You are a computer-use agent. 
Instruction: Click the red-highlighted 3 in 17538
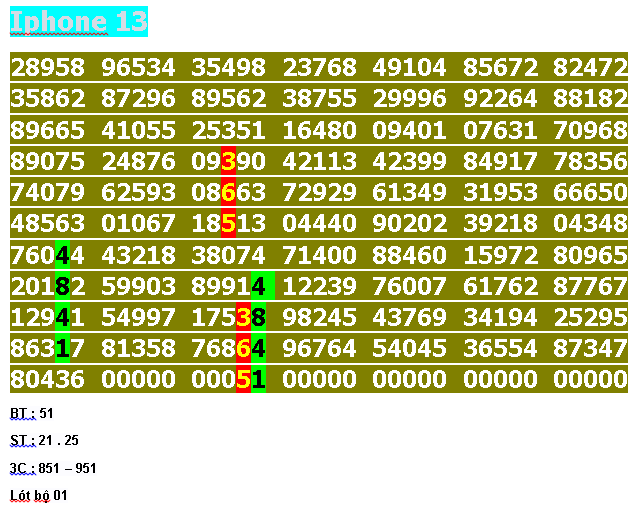coord(243,317)
